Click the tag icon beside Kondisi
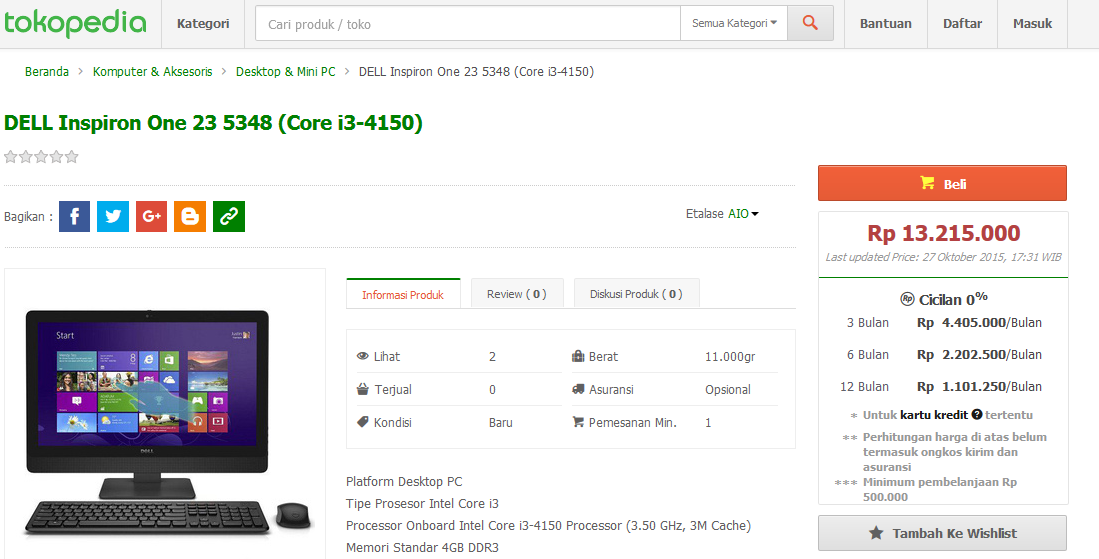 pos(362,422)
